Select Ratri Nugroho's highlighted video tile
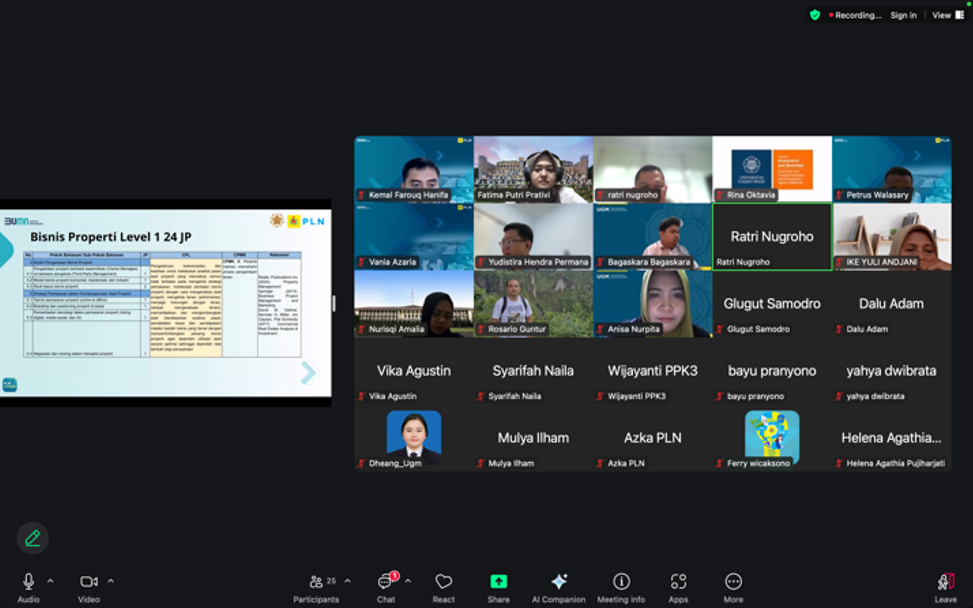The width and height of the screenshot is (973, 608). pos(771,237)
